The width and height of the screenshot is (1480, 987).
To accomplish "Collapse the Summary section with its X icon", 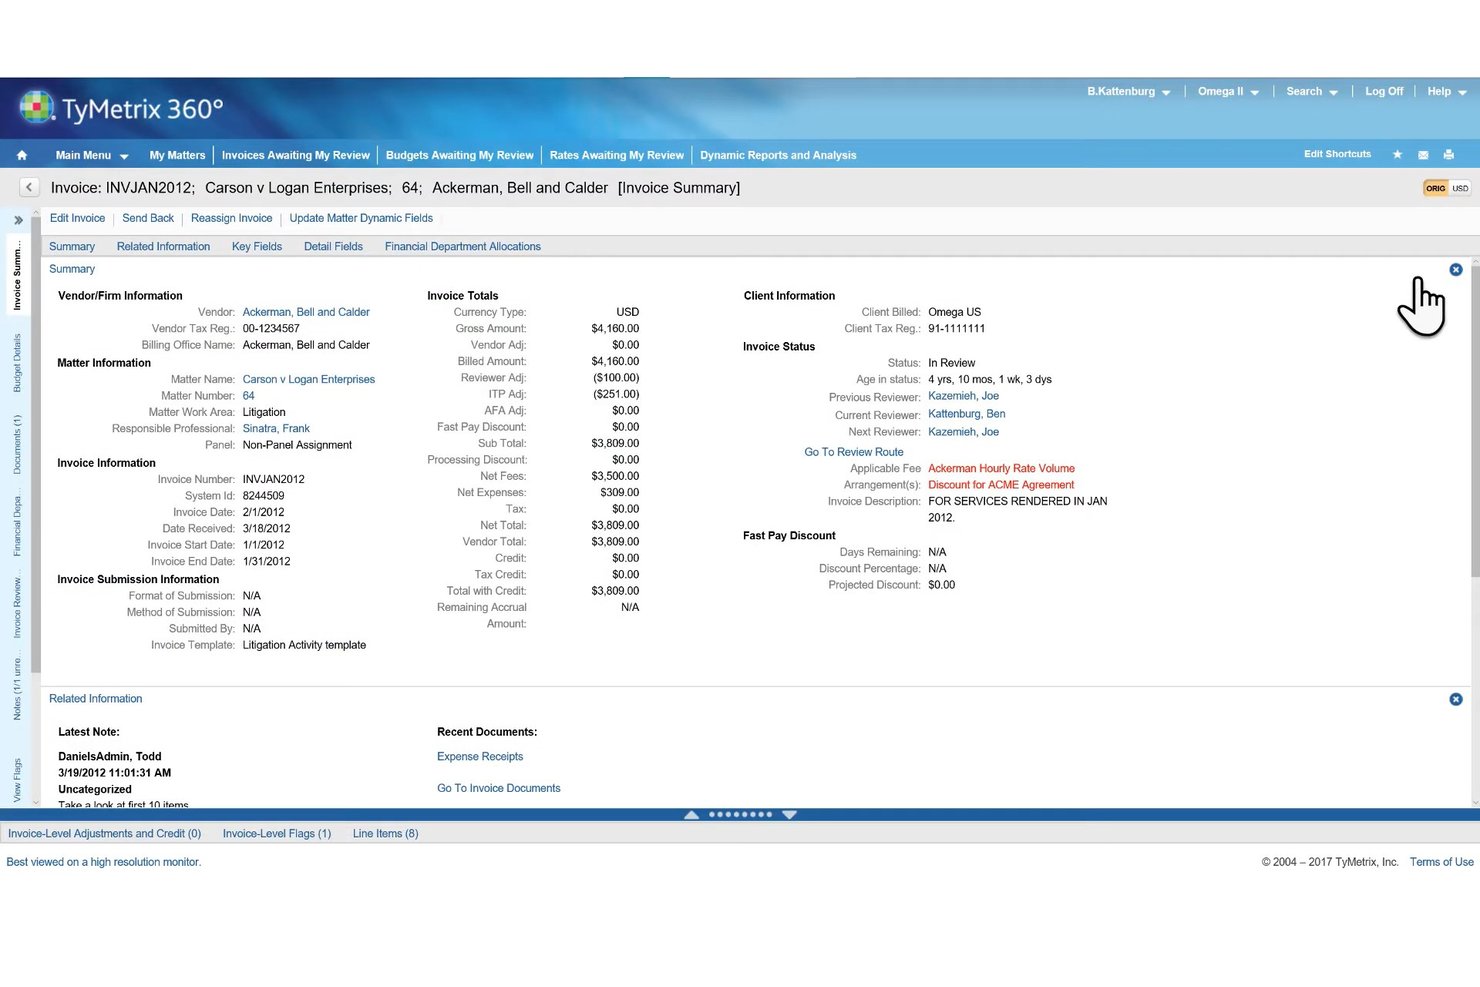I will (x=1456, y=270).
